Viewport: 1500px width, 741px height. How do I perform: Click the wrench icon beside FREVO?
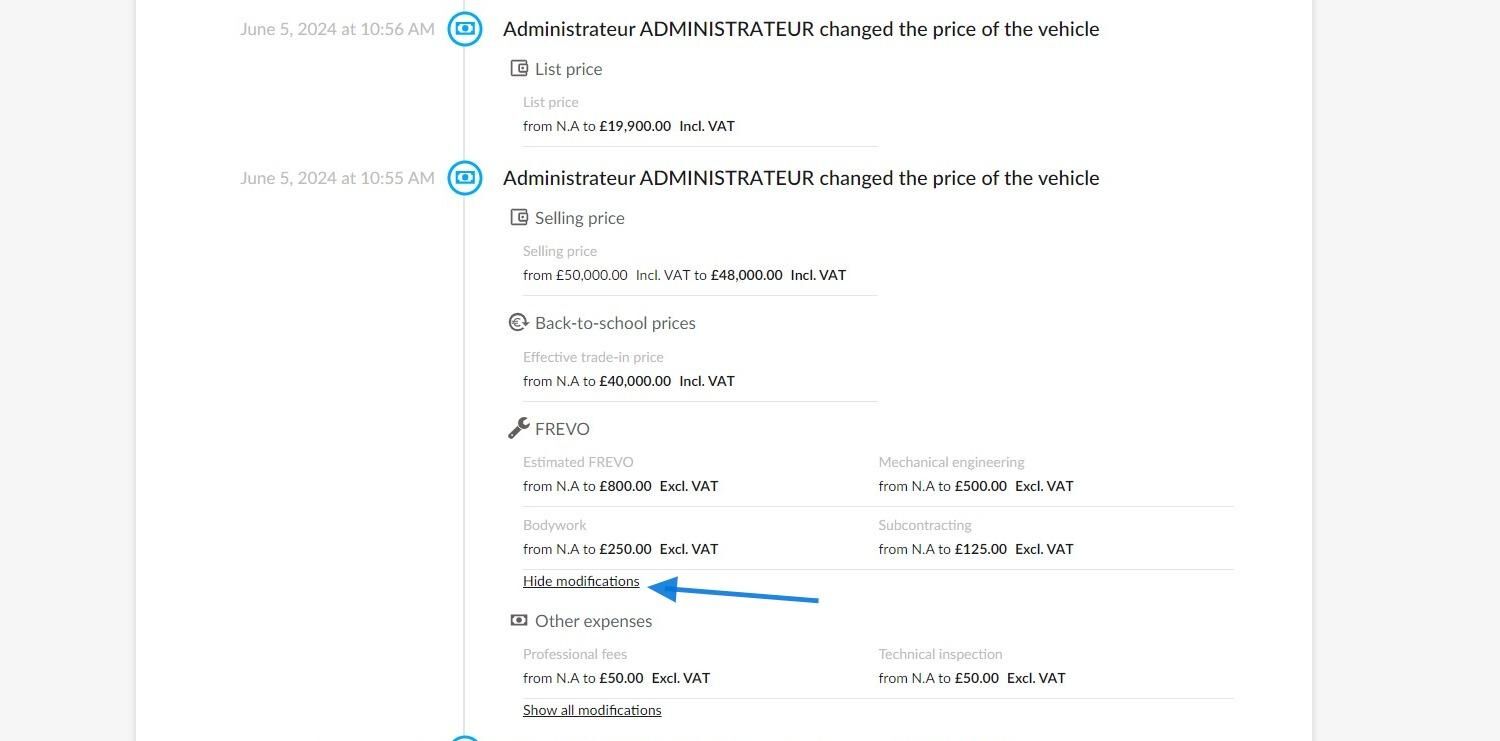click(x=518, y=429)
